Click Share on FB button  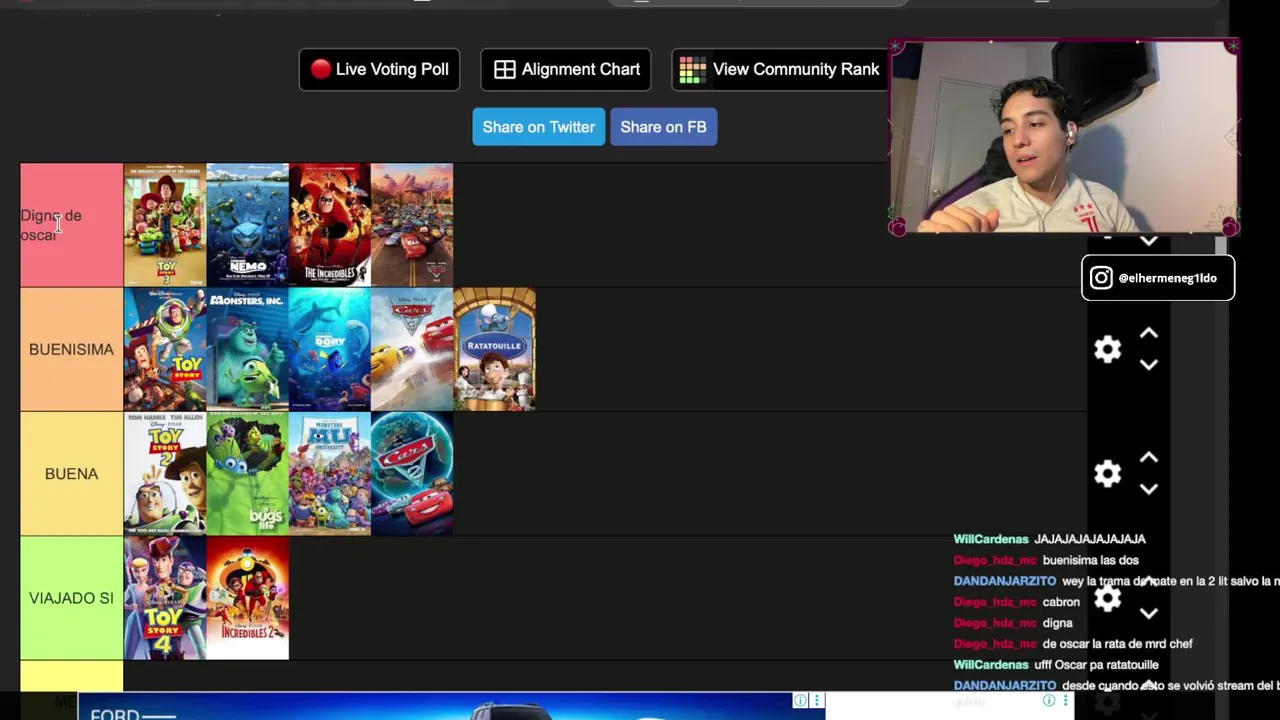(x=663, y=127)
